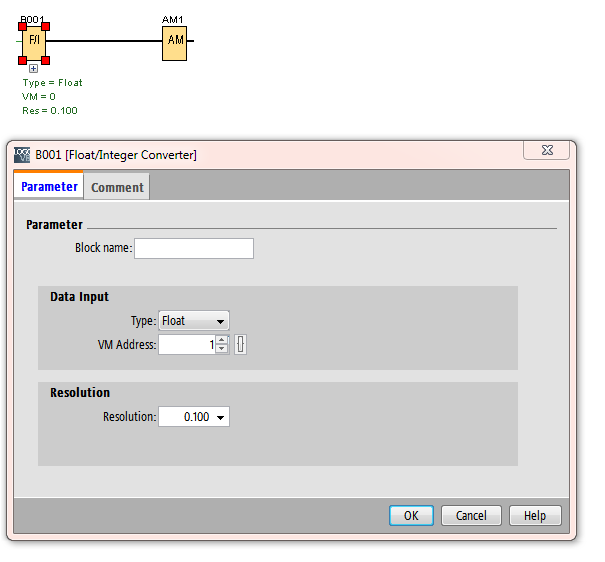Switch to the Comment tab
This screenshot has height=562, width=605.
click(117, 187)
